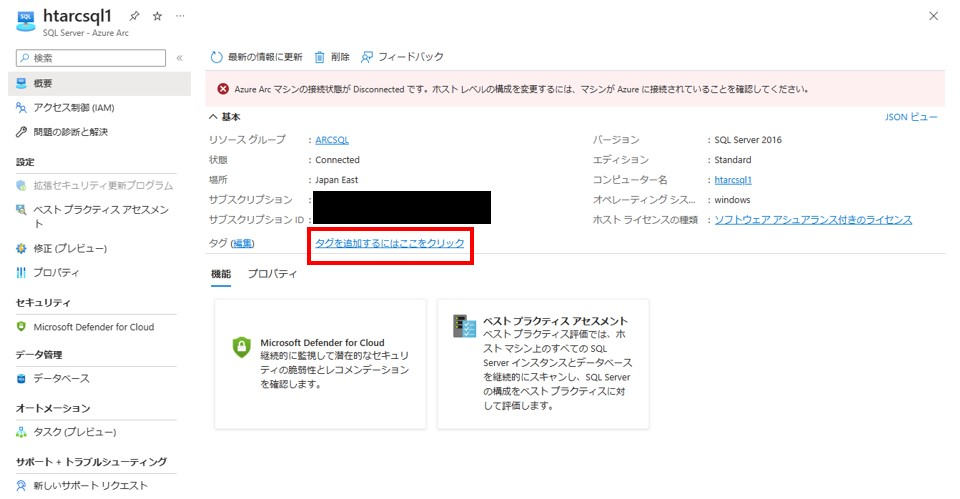Click タグを追加するにはここをクリック link
This screenshot has width=960, height=499.
pos(390,243)
